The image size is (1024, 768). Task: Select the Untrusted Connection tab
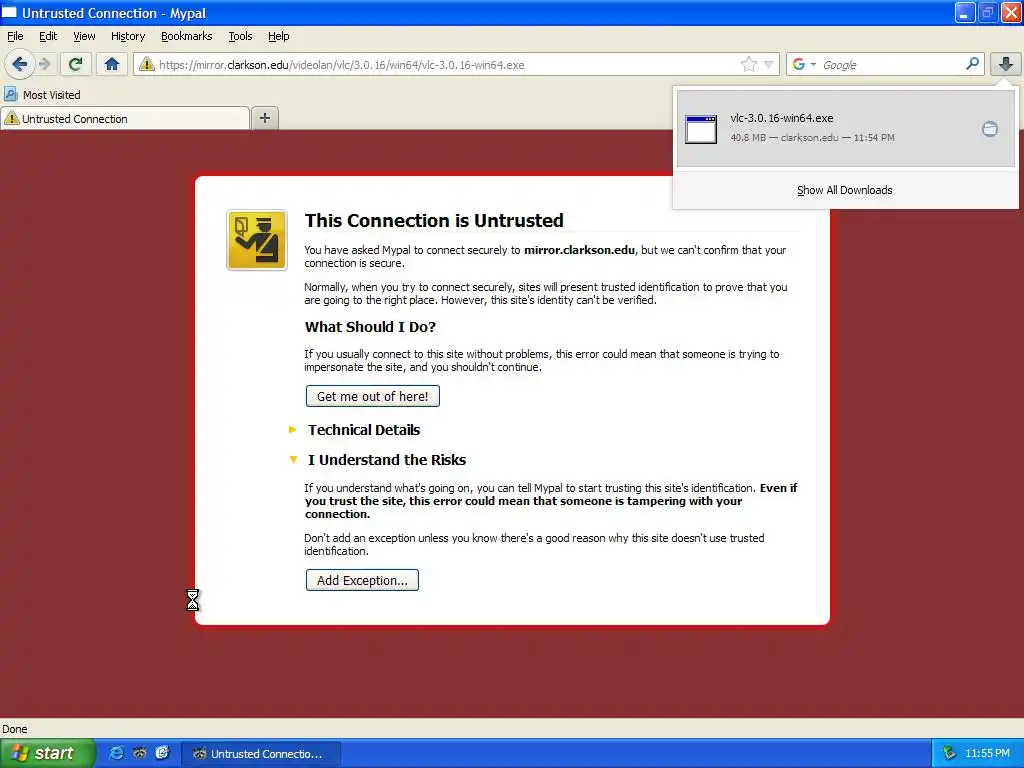pyautogui.click(x=125, y=118)
